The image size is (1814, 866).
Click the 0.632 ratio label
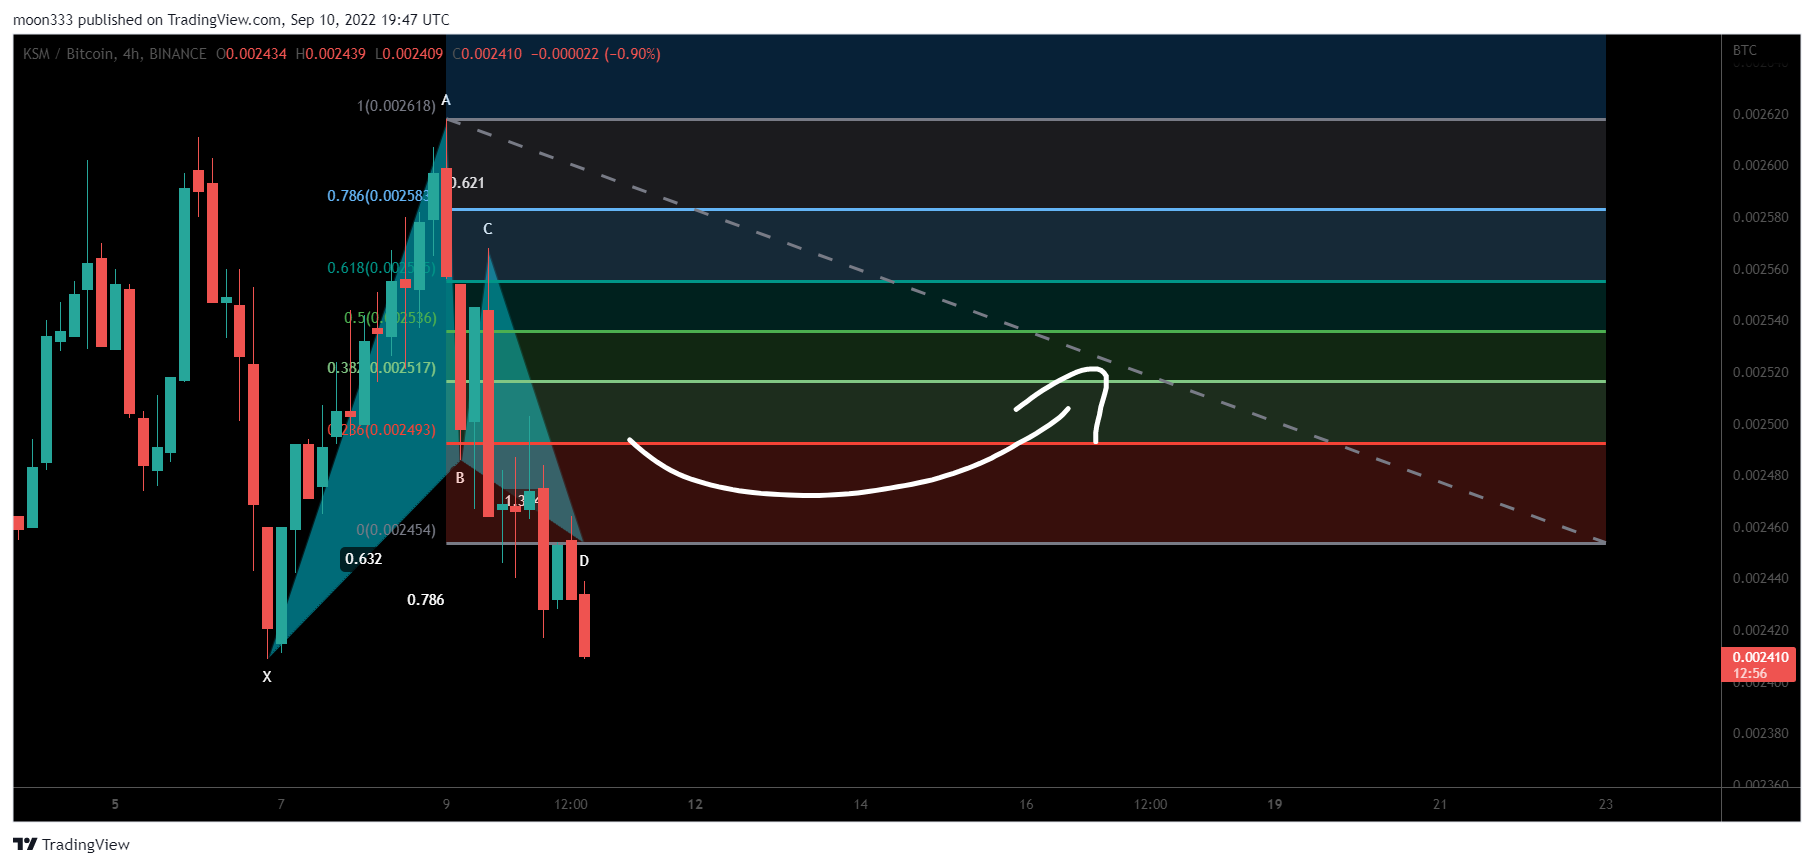pyautogui.click(x=364, y=559)
